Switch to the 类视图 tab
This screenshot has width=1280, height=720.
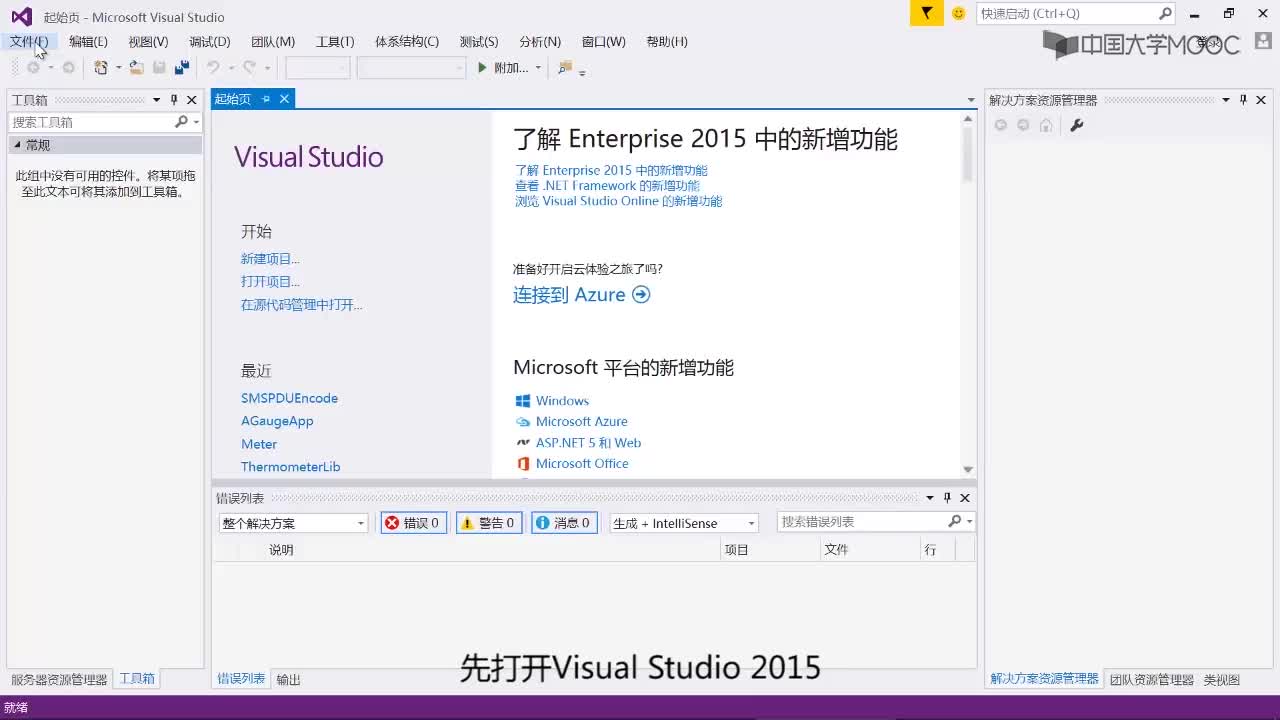1221,679
